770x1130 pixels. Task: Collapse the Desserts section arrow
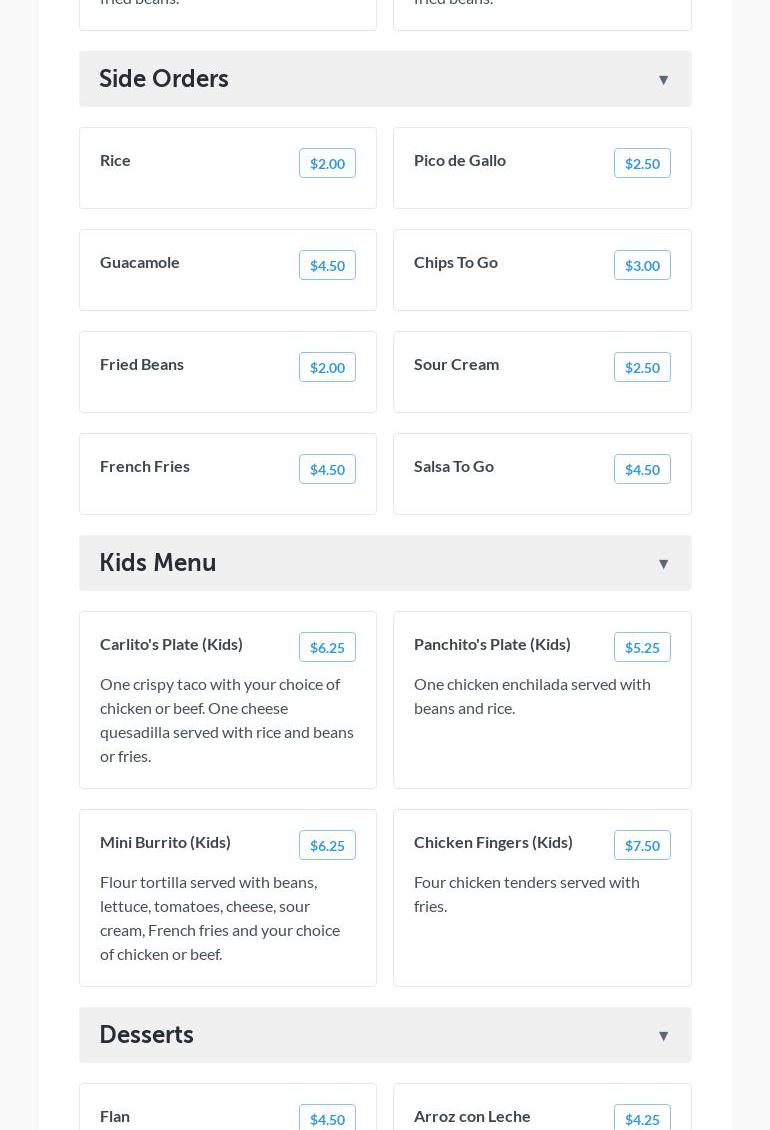point(663,1036)
